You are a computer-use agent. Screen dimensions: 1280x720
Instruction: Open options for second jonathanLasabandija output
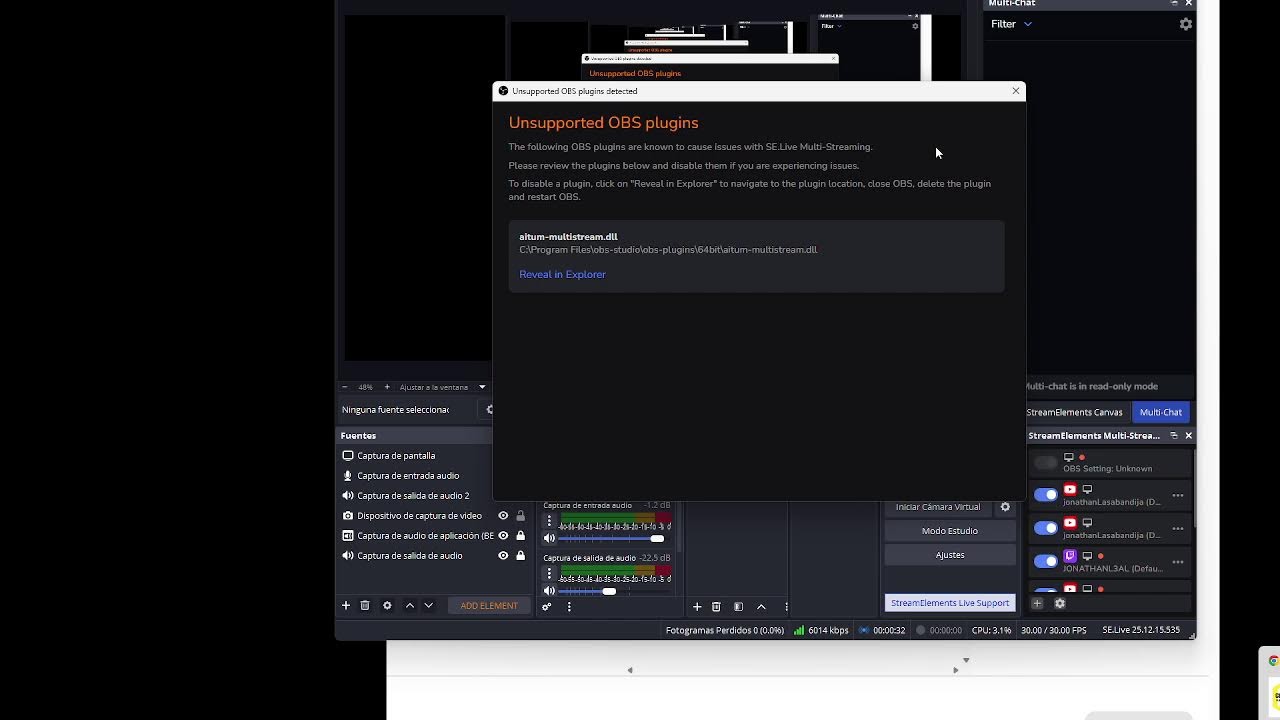[1178, 529]
